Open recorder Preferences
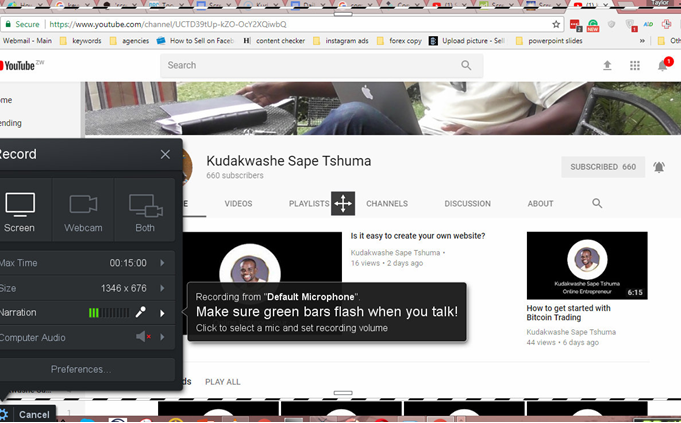The image size is (681, 423). pos(81,369)
